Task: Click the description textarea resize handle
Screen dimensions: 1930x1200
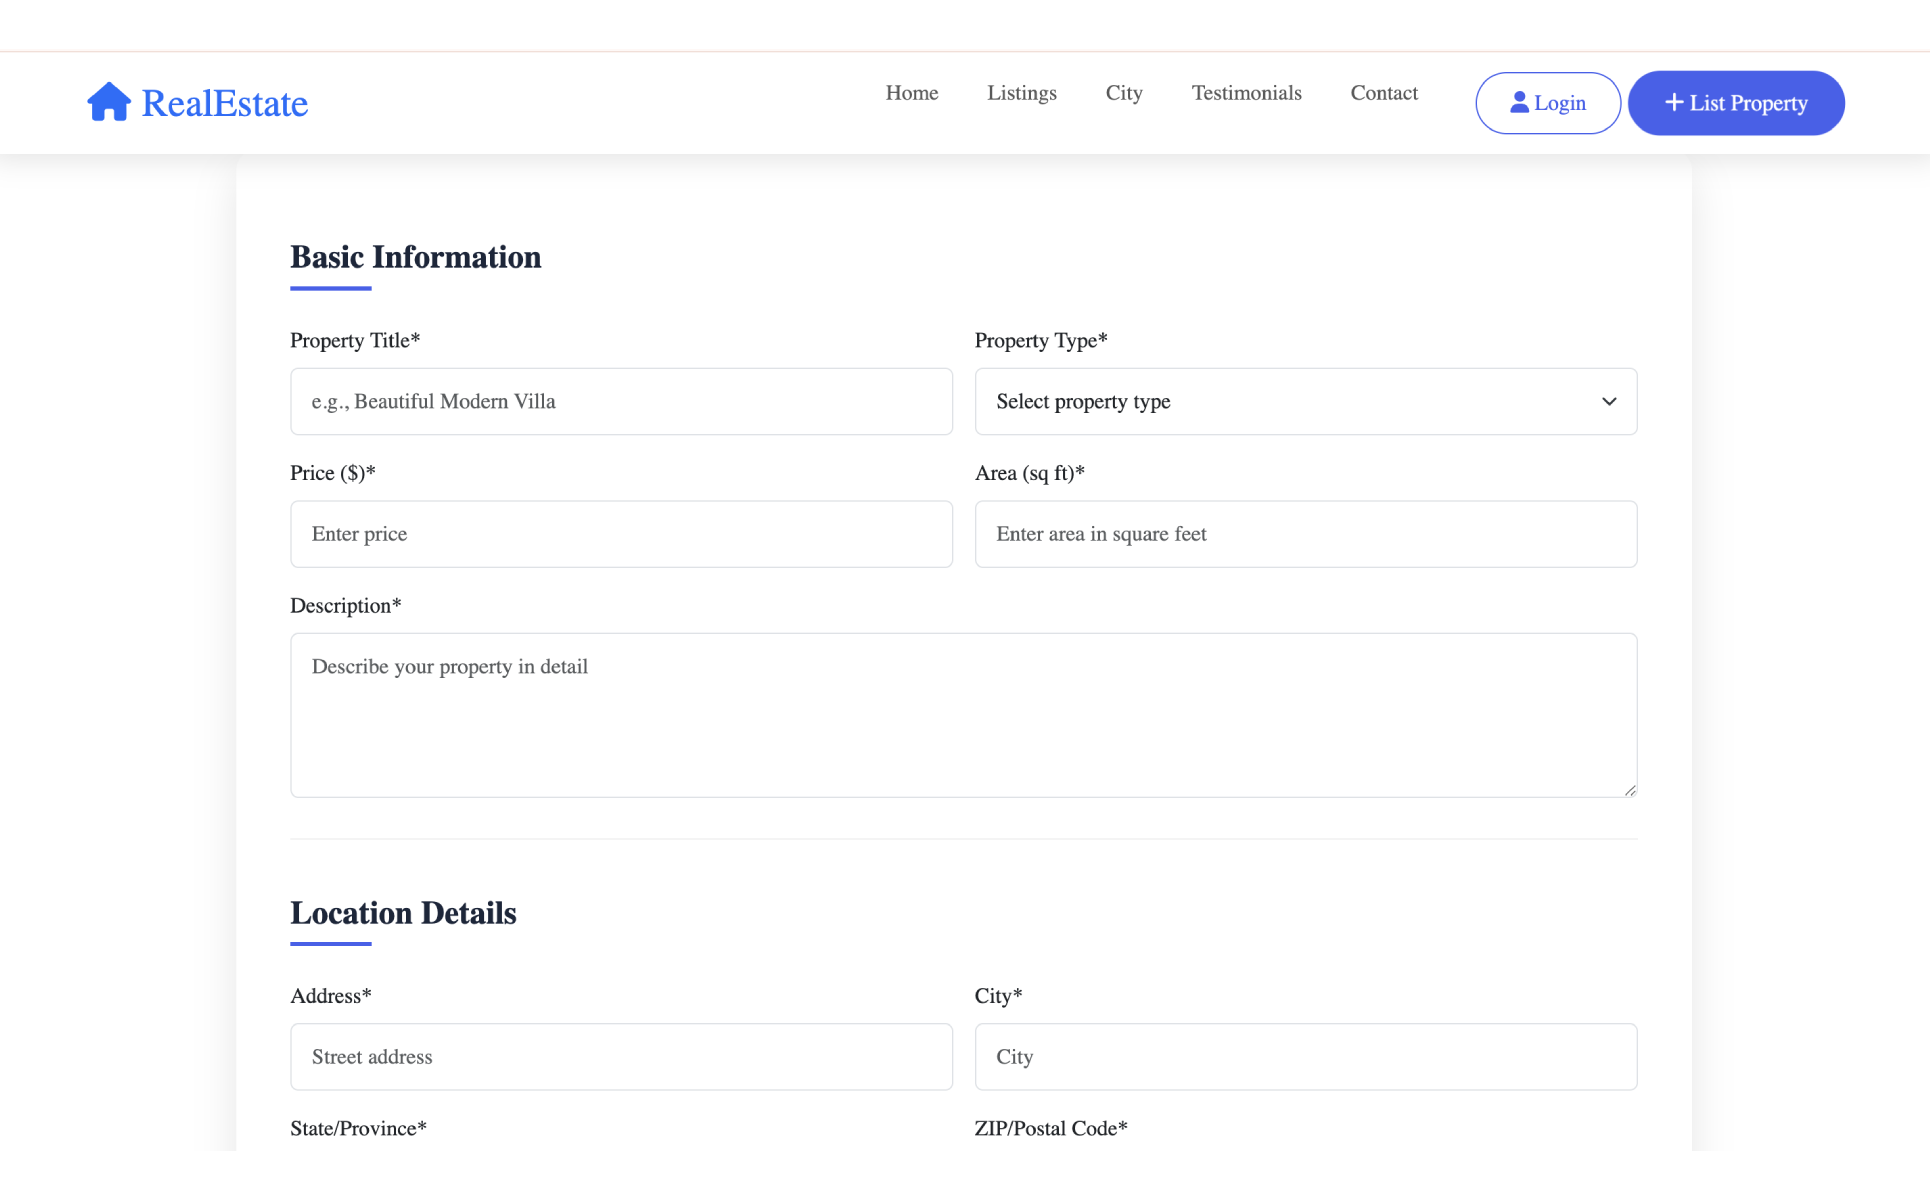Action: (1630, 790)
